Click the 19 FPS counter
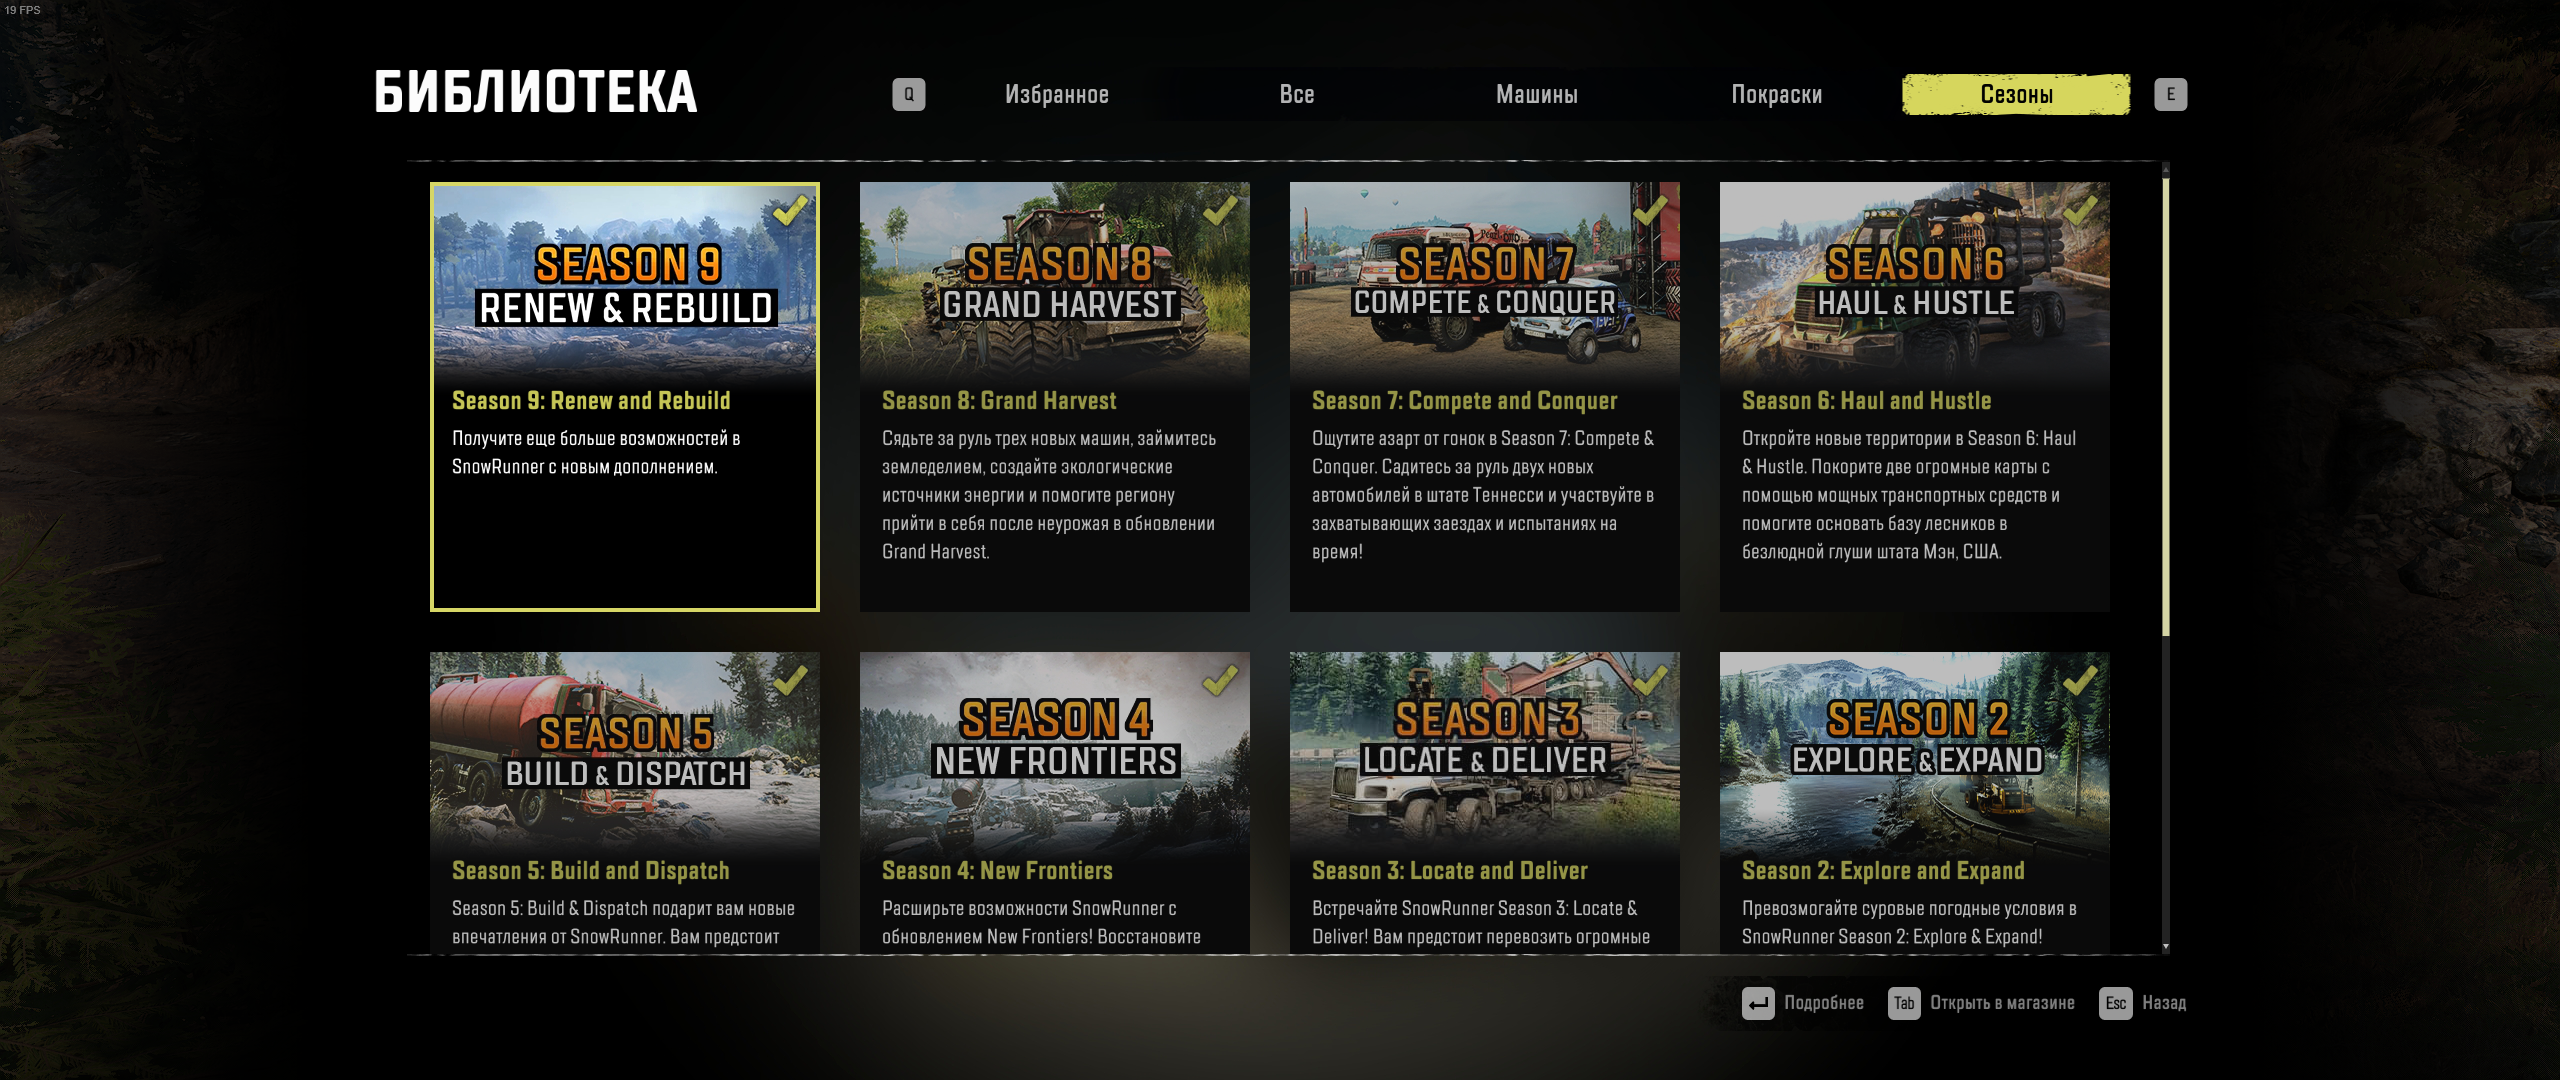 (23, 10)
